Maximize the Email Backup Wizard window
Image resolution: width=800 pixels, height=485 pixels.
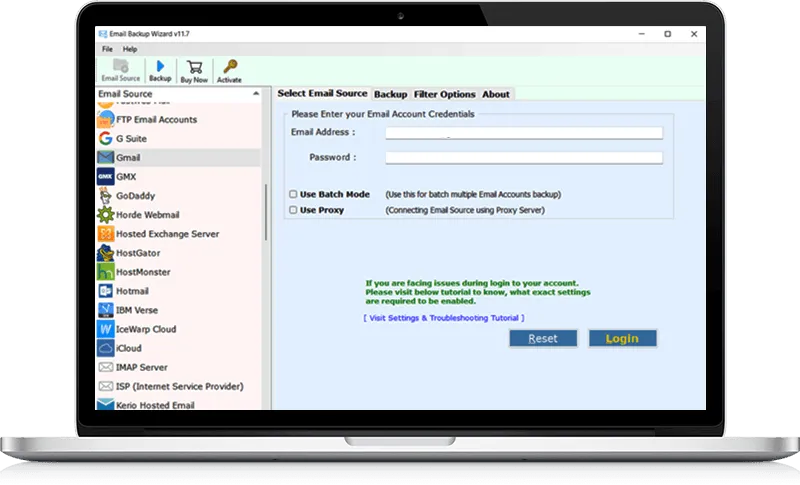coord(667,34)
